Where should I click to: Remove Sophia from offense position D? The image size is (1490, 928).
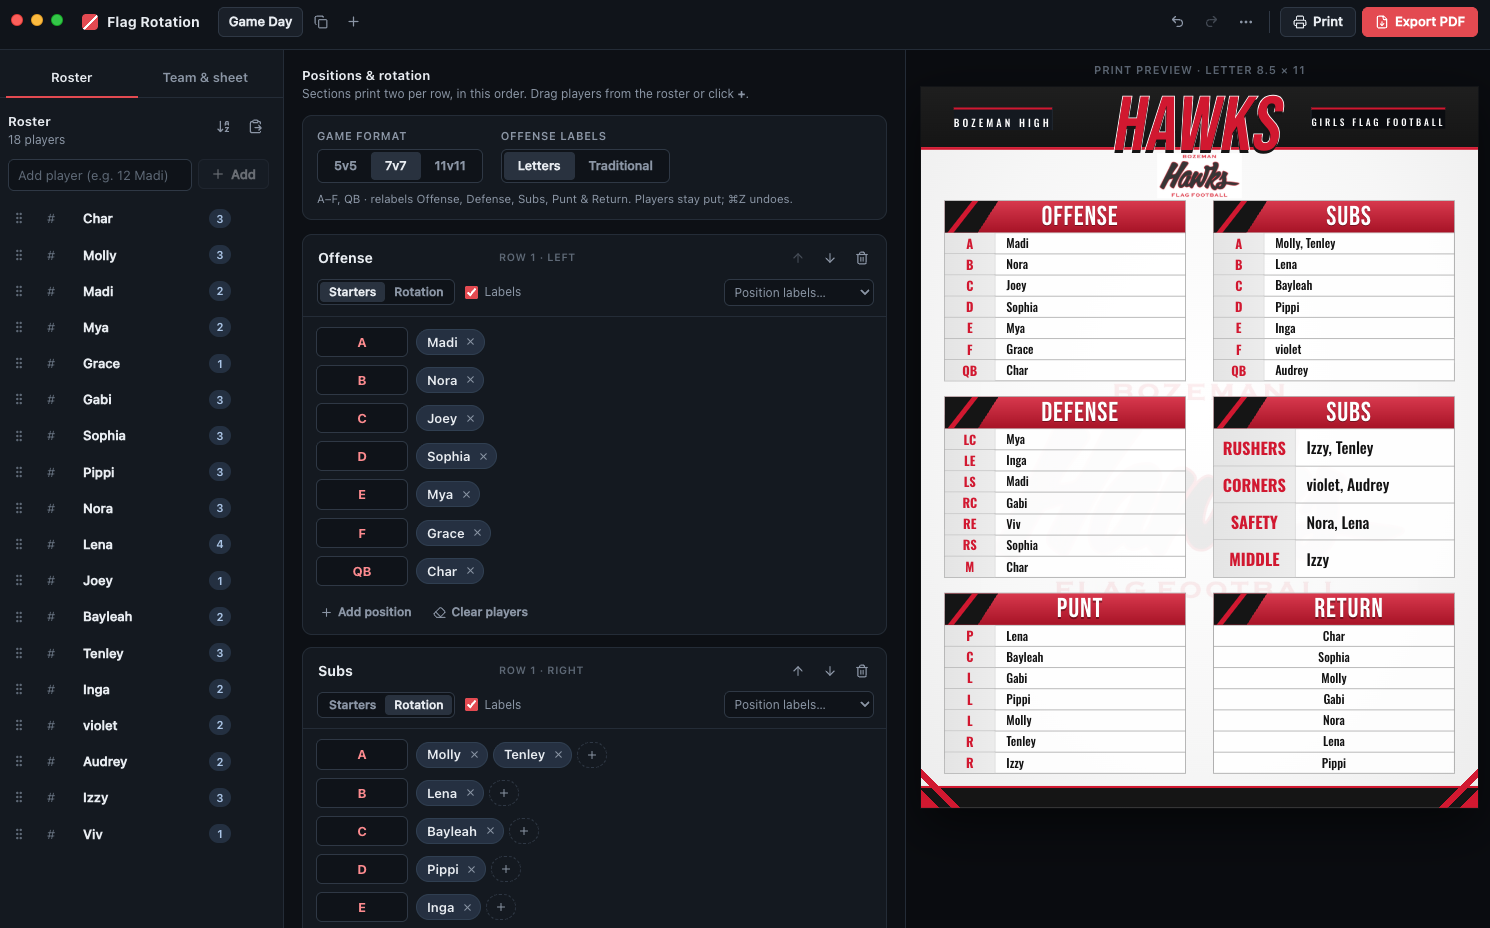click(484, 457)
